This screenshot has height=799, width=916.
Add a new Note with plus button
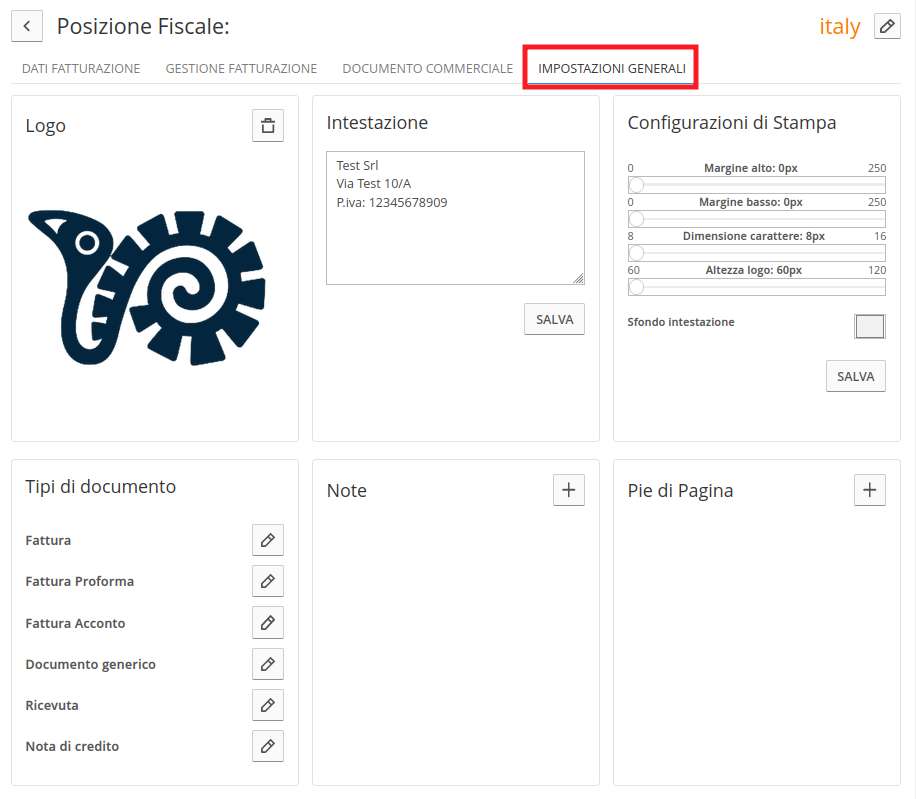coord(568,490)
